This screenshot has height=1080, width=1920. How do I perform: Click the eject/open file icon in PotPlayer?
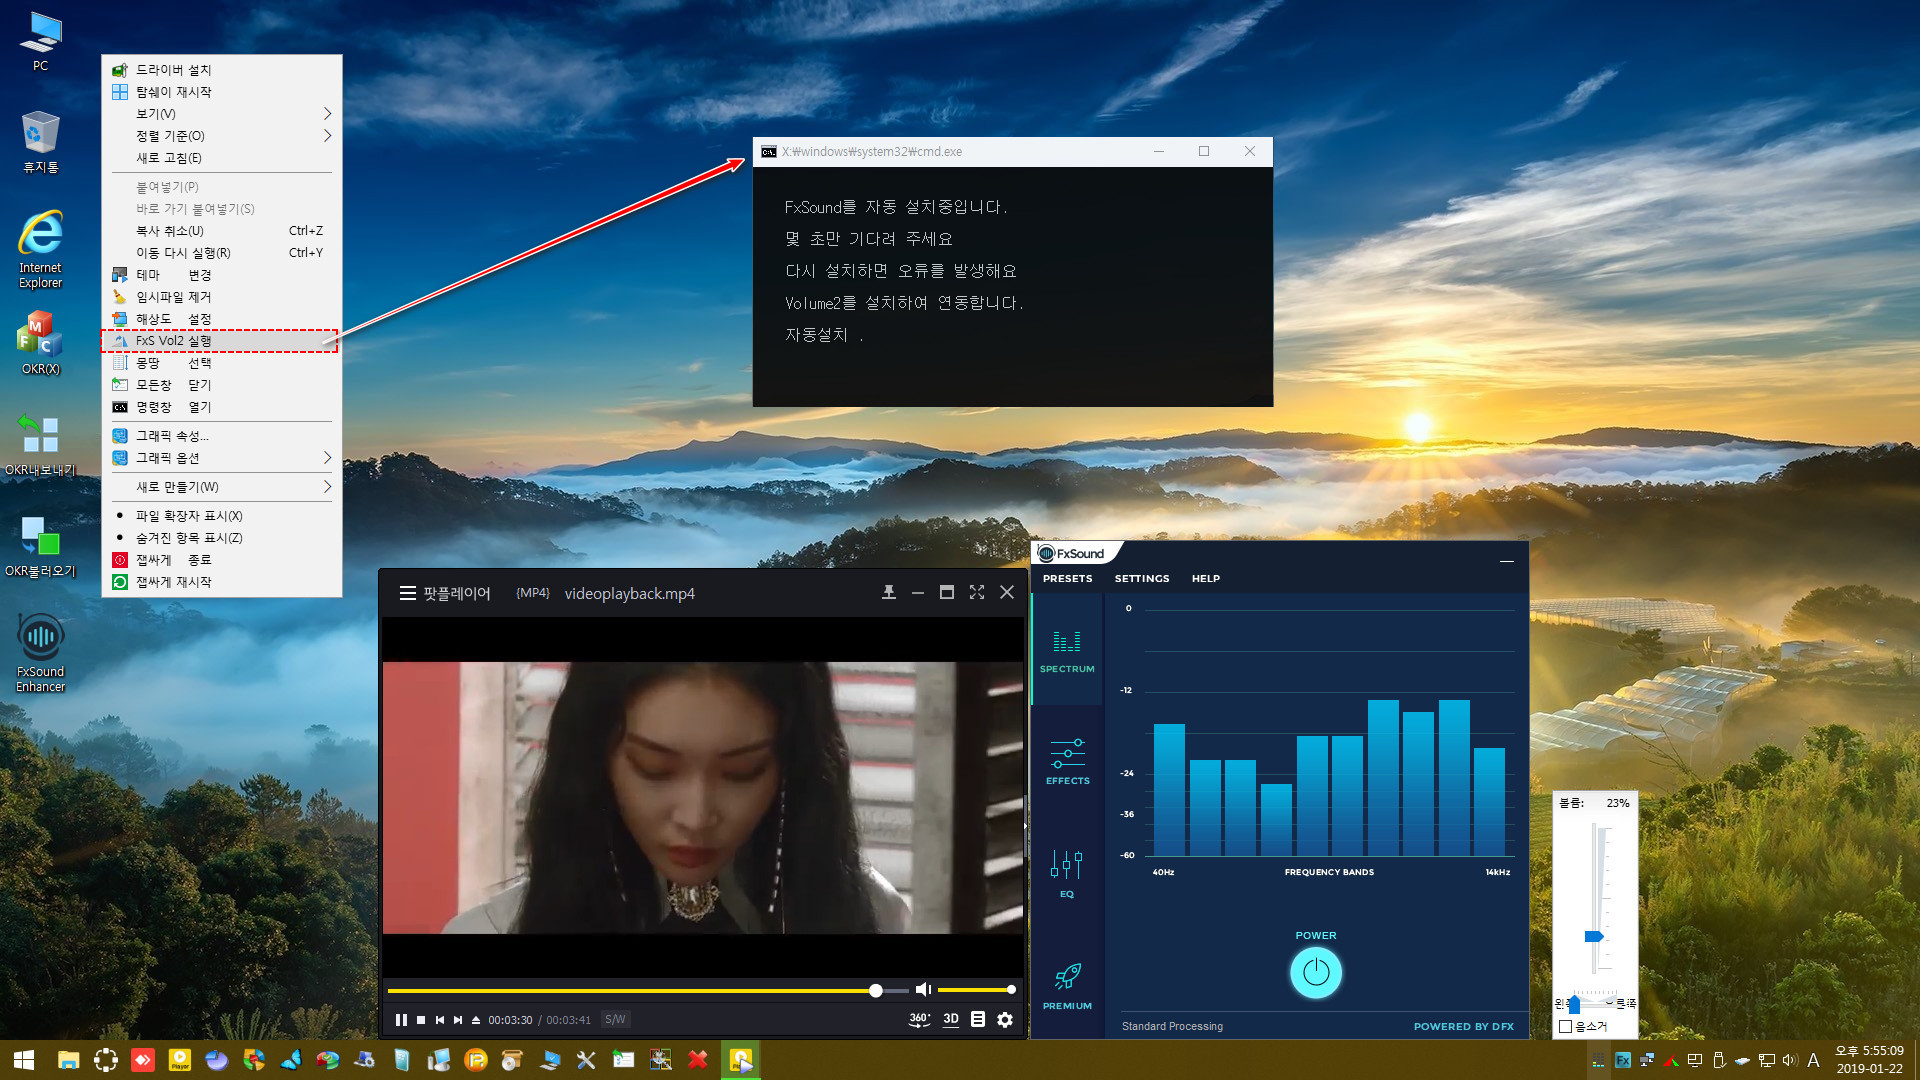point(476,1020)
